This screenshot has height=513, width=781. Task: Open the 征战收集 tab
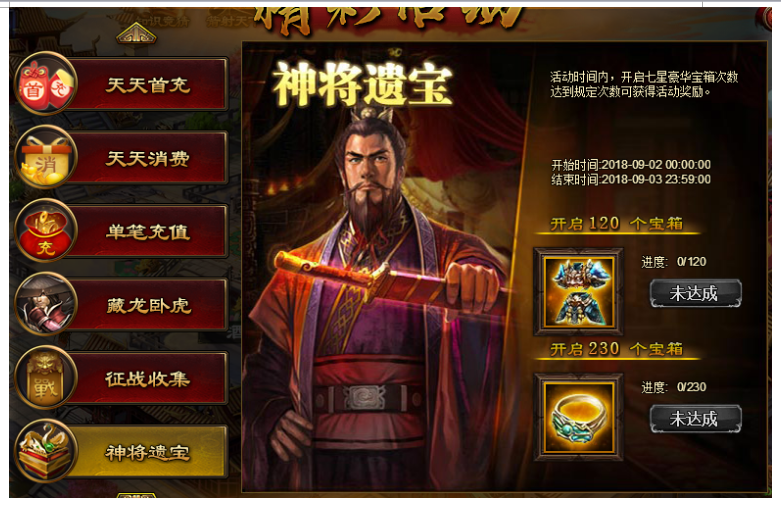[148, 378]
